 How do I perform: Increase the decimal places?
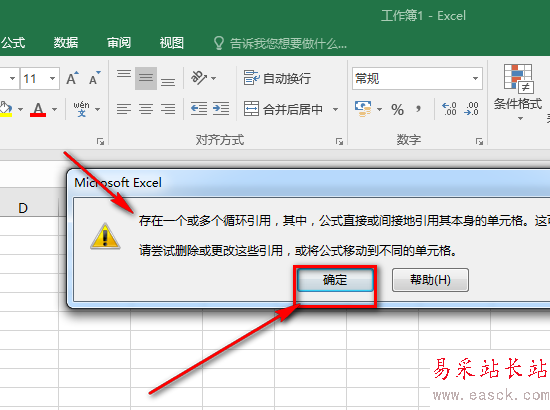[x=449, y=109]
